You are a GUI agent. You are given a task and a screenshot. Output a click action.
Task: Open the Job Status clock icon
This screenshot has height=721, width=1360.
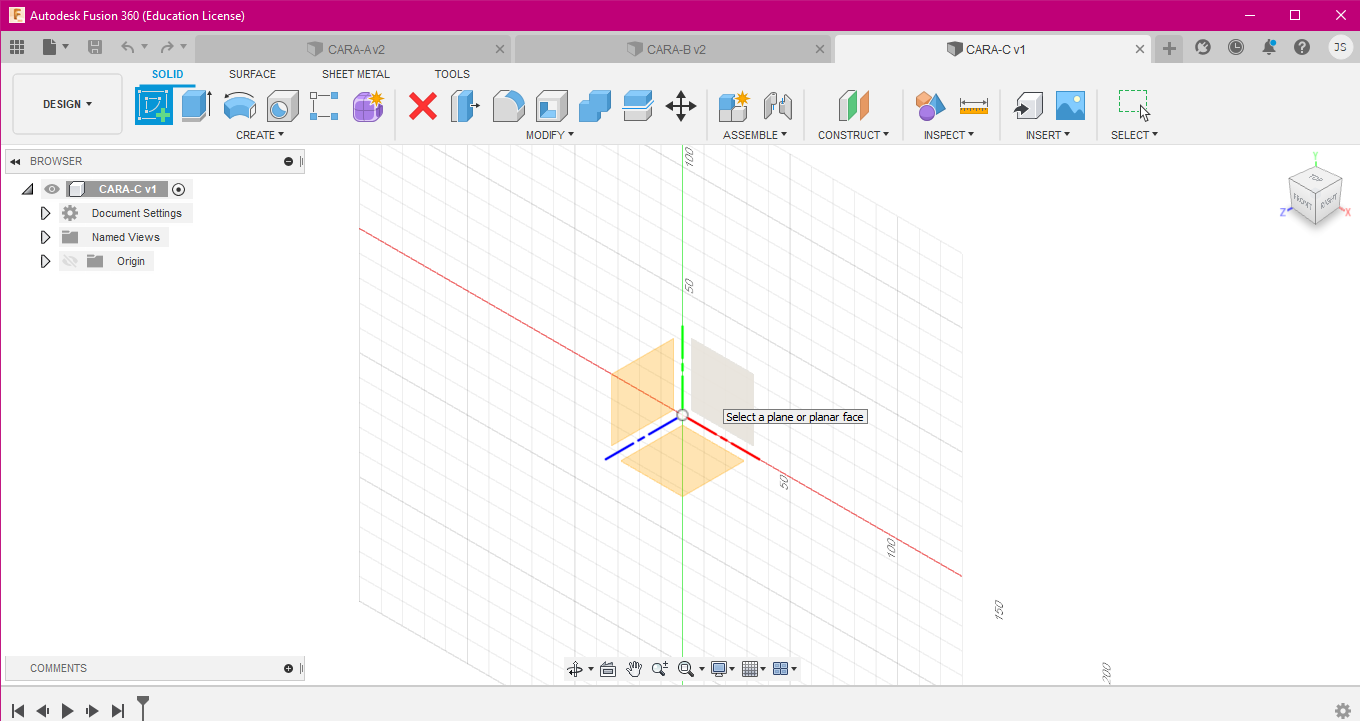pyautogui.click(x=1236, y=47)
